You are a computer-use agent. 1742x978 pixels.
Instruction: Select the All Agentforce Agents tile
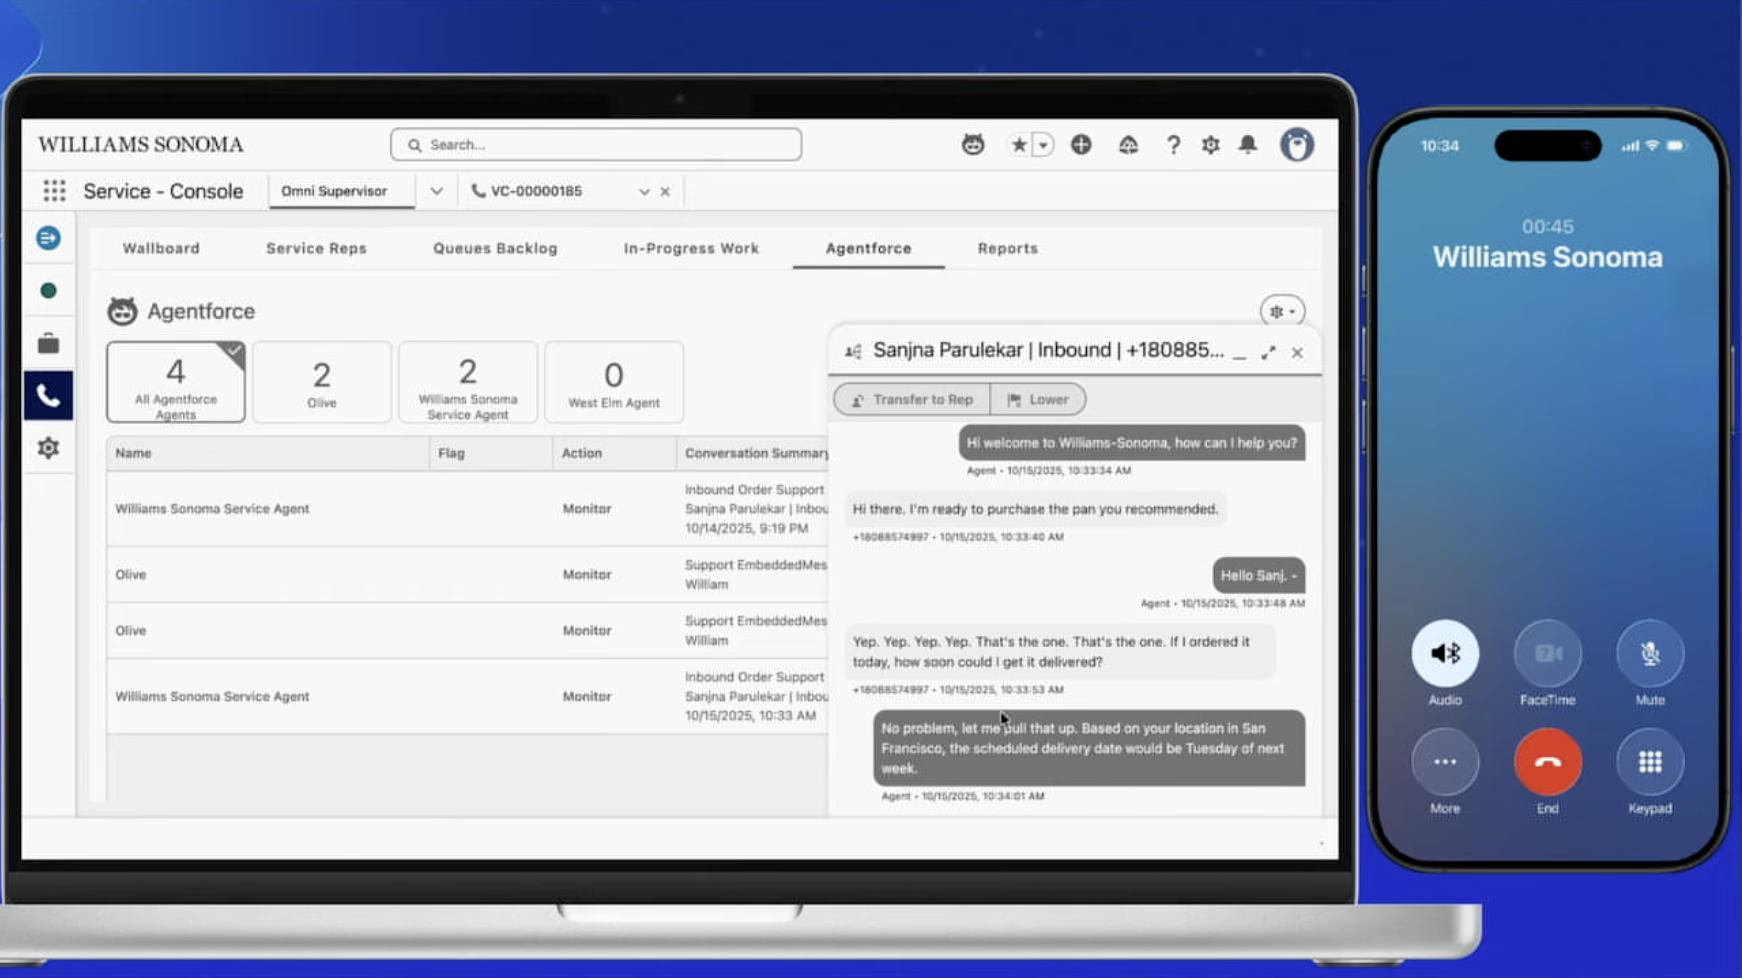(x=176, y=382)
